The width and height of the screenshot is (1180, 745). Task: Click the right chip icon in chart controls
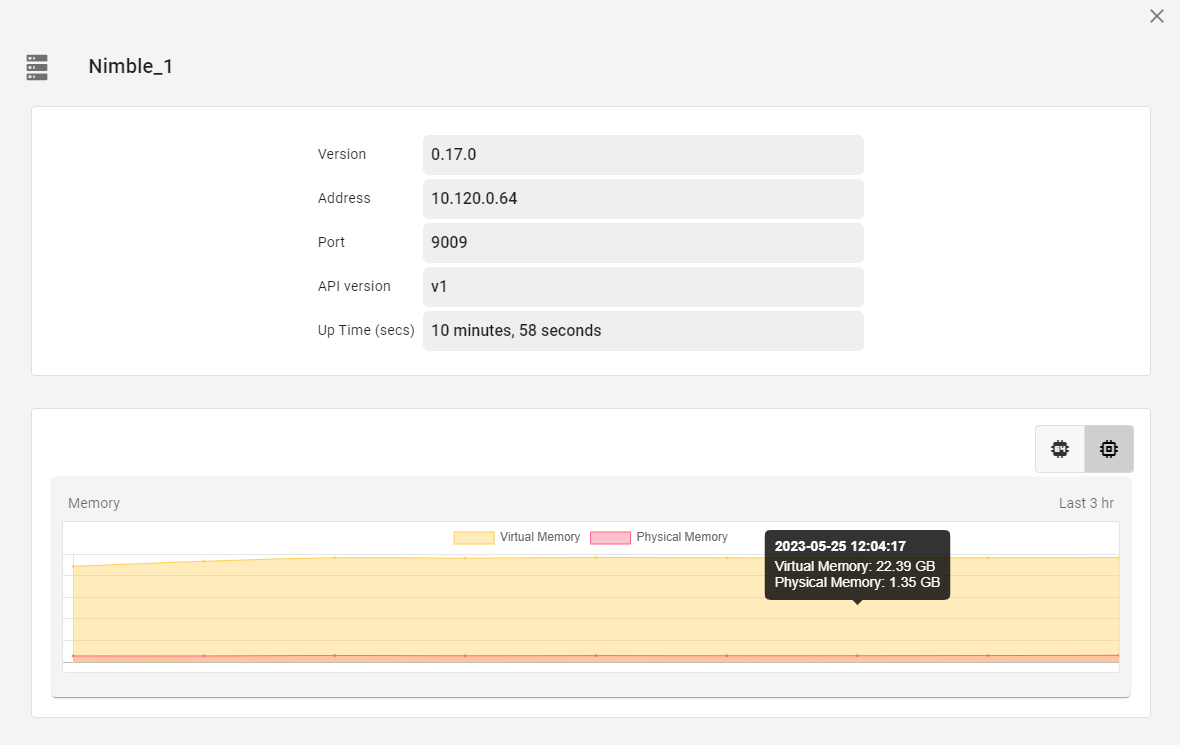tap(1108, 448)
